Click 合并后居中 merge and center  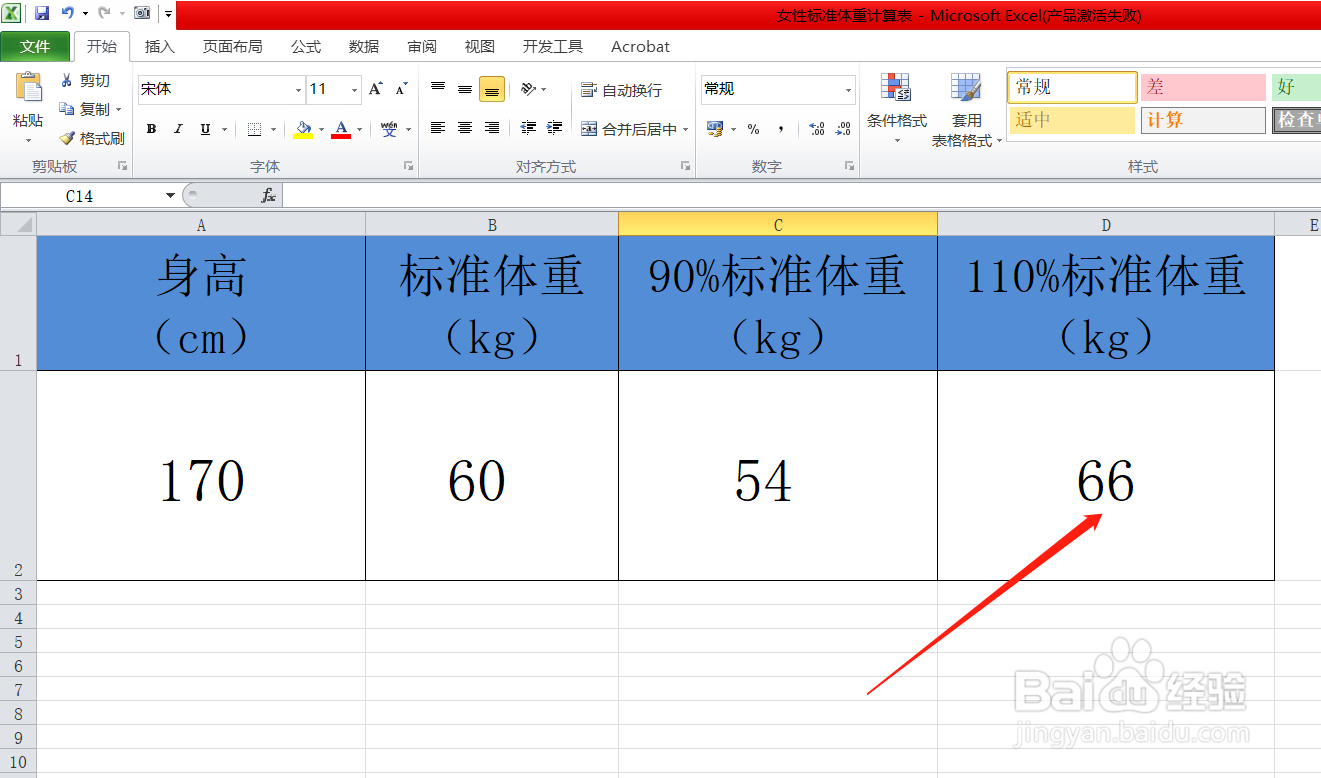[628, 129]
